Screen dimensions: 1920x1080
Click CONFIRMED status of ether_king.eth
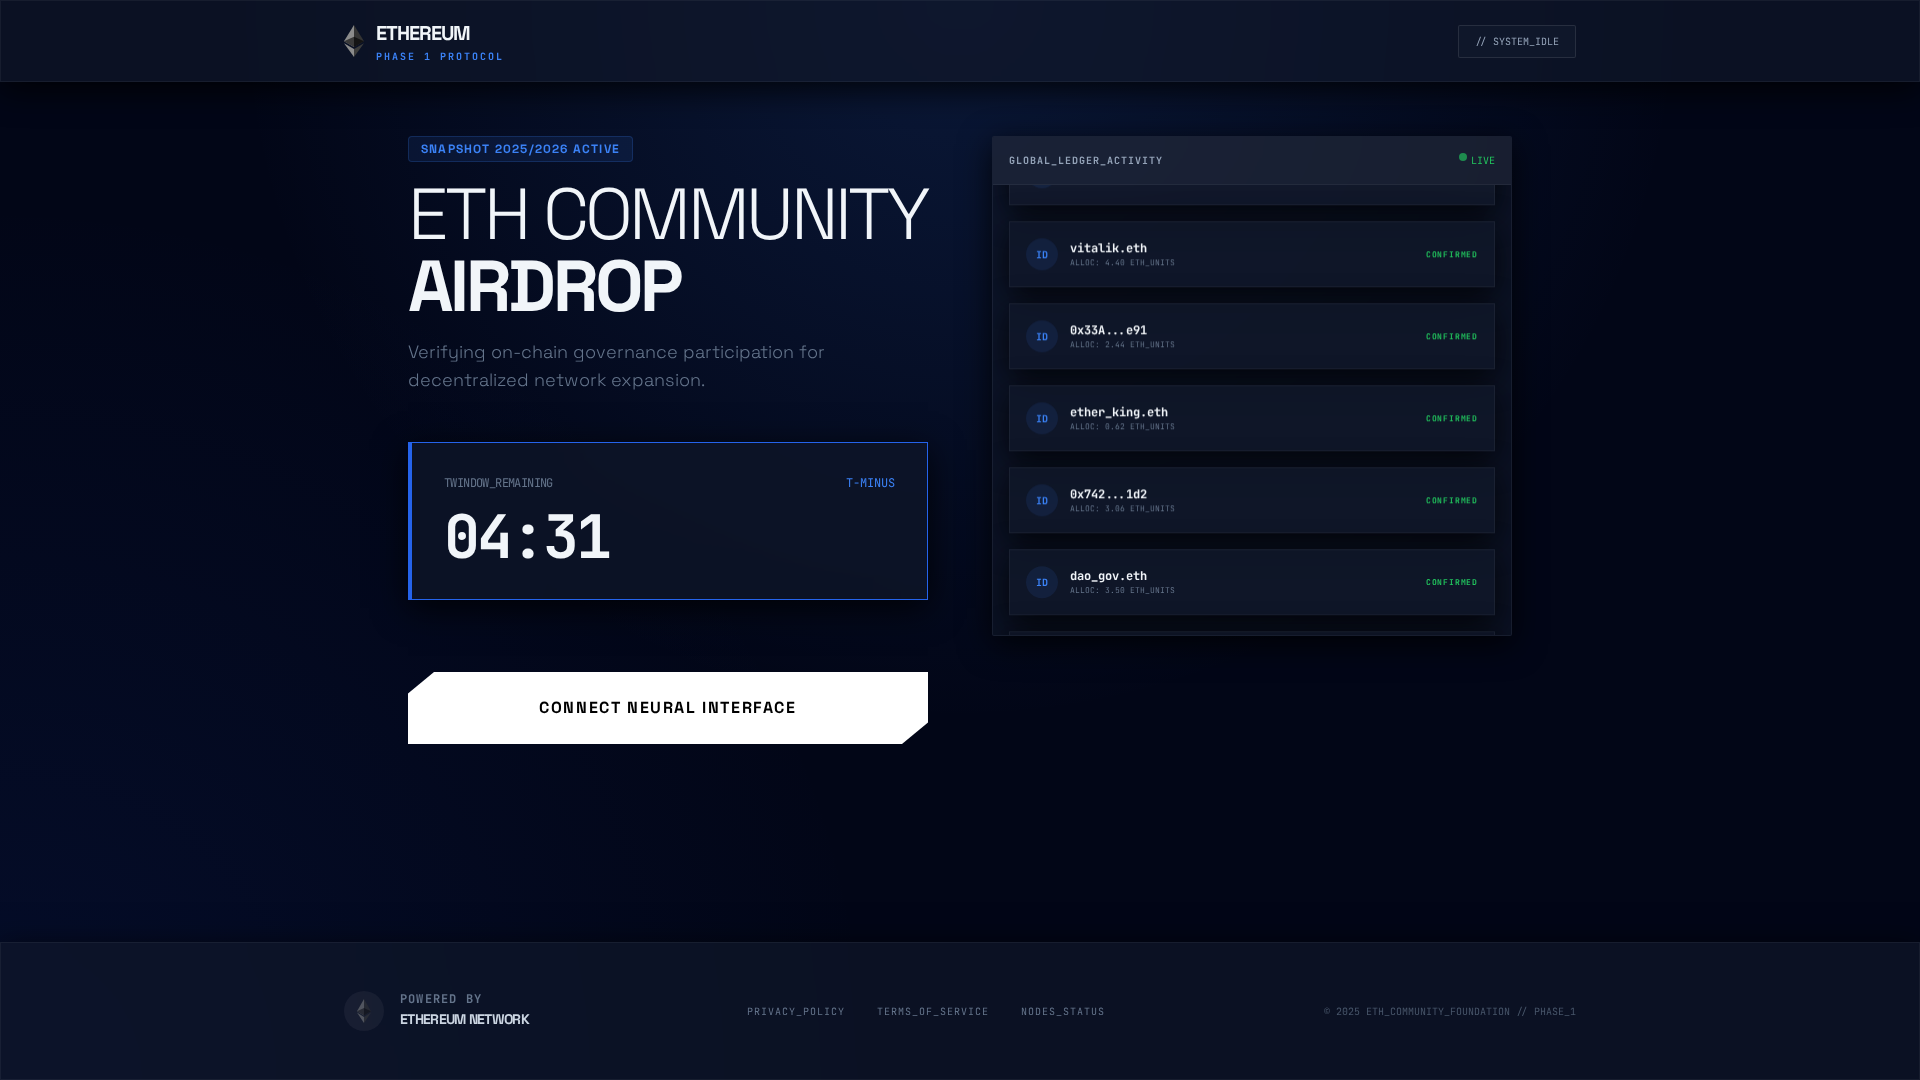click(x=1451, y=418)
